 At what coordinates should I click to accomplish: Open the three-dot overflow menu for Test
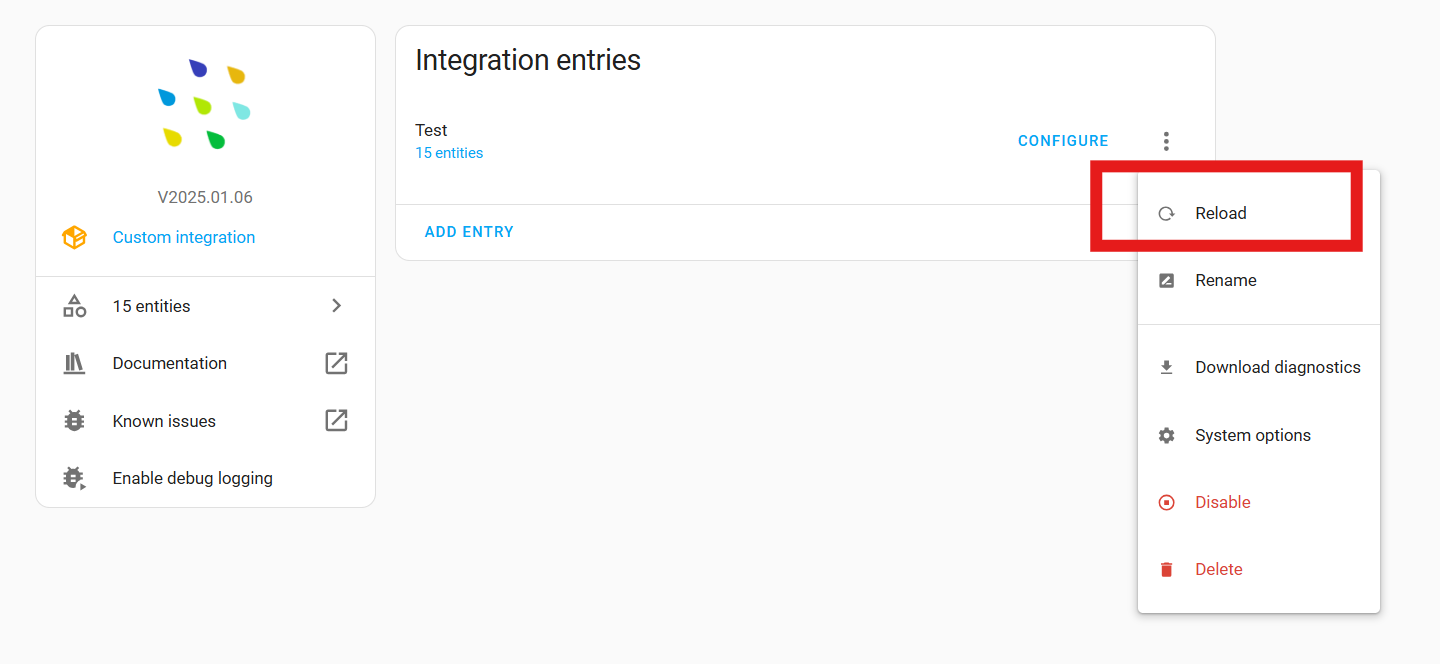coord(1166,141)
